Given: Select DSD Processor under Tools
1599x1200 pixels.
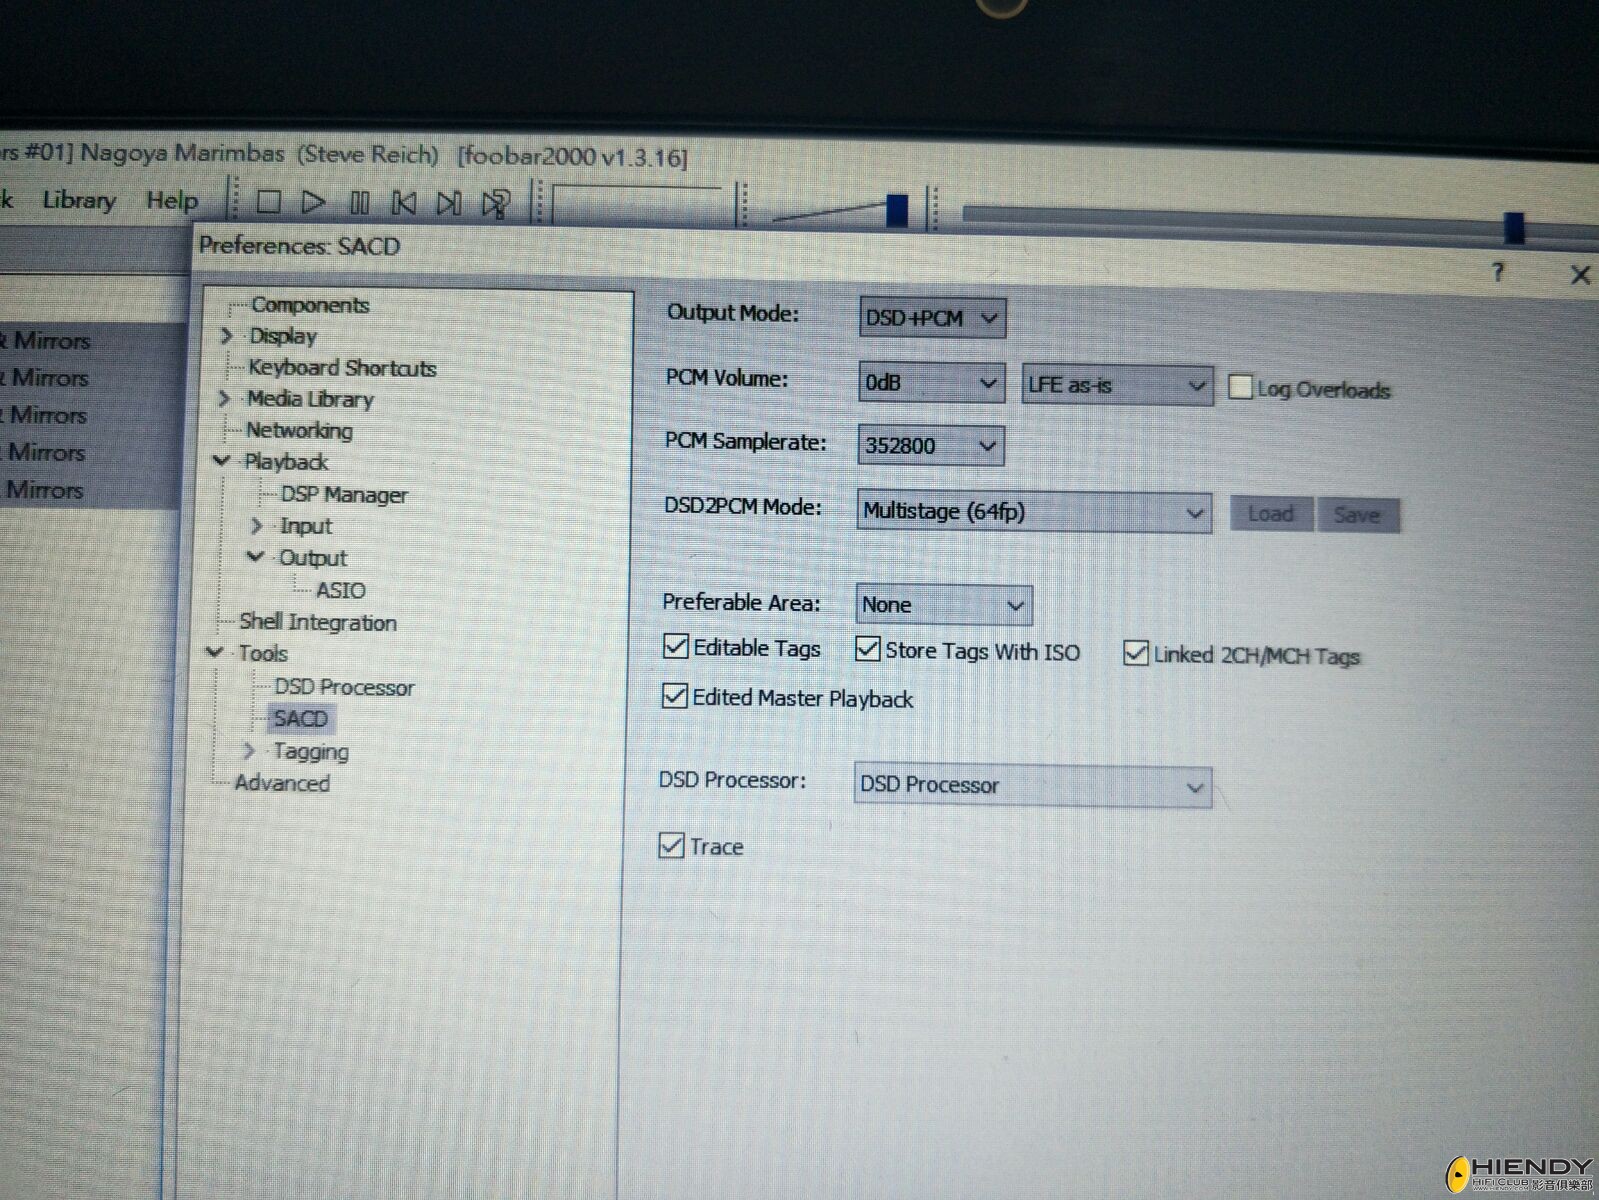Looking at the screenshot, I should pos(344,688).
